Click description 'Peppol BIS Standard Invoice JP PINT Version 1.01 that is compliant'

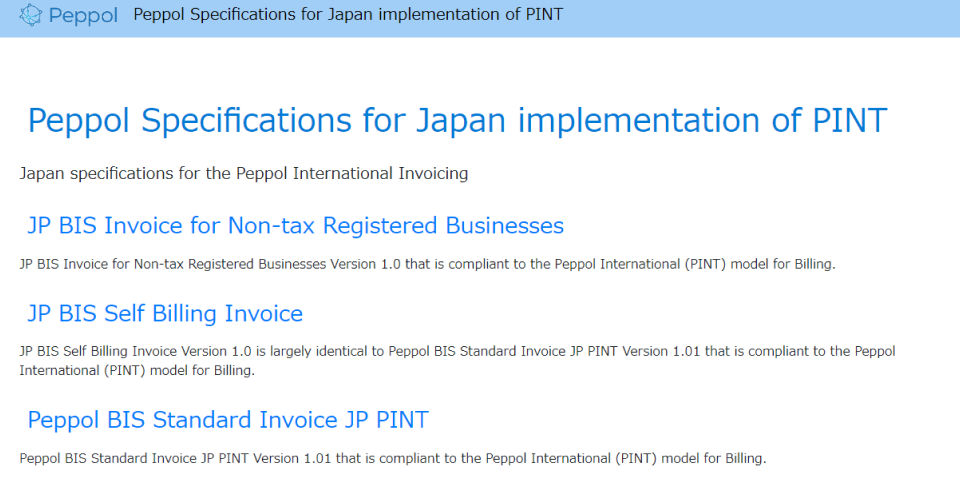point(229,458)
